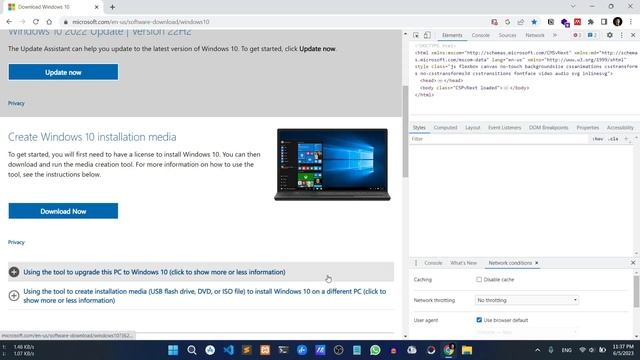Click the red error count badge
The image size is (640, 360).
(577, 35)
